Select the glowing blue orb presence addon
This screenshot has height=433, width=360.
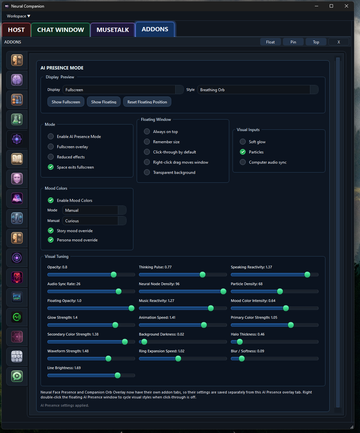tap(17, 139)
